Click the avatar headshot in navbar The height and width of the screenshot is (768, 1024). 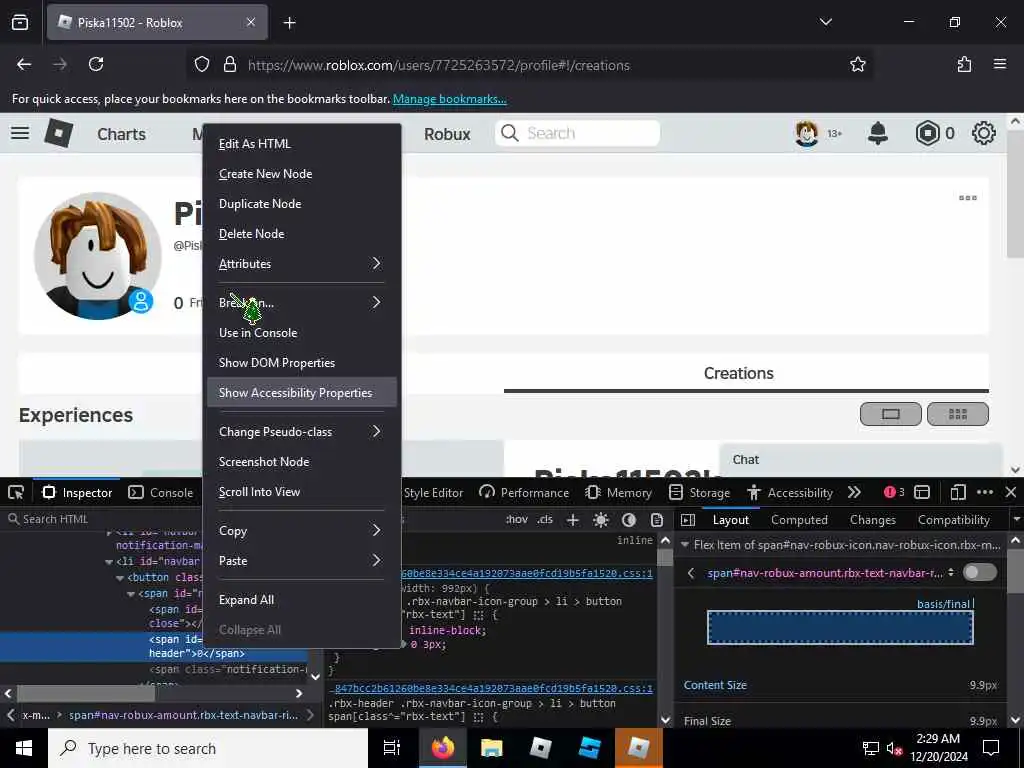pyautogui.click(x=807, y=133)
